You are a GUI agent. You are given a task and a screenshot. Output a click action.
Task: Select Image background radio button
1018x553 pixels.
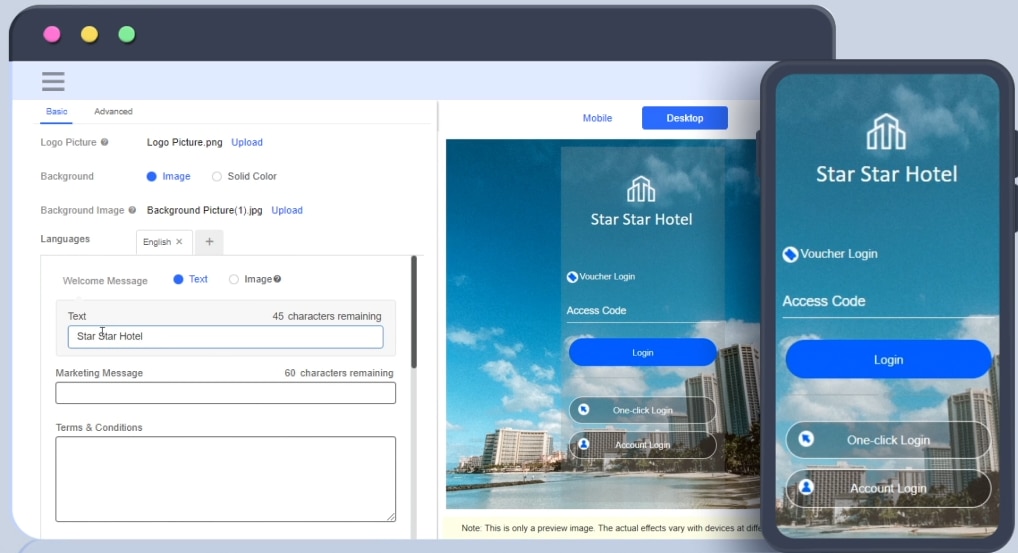[x=151, y=176]
